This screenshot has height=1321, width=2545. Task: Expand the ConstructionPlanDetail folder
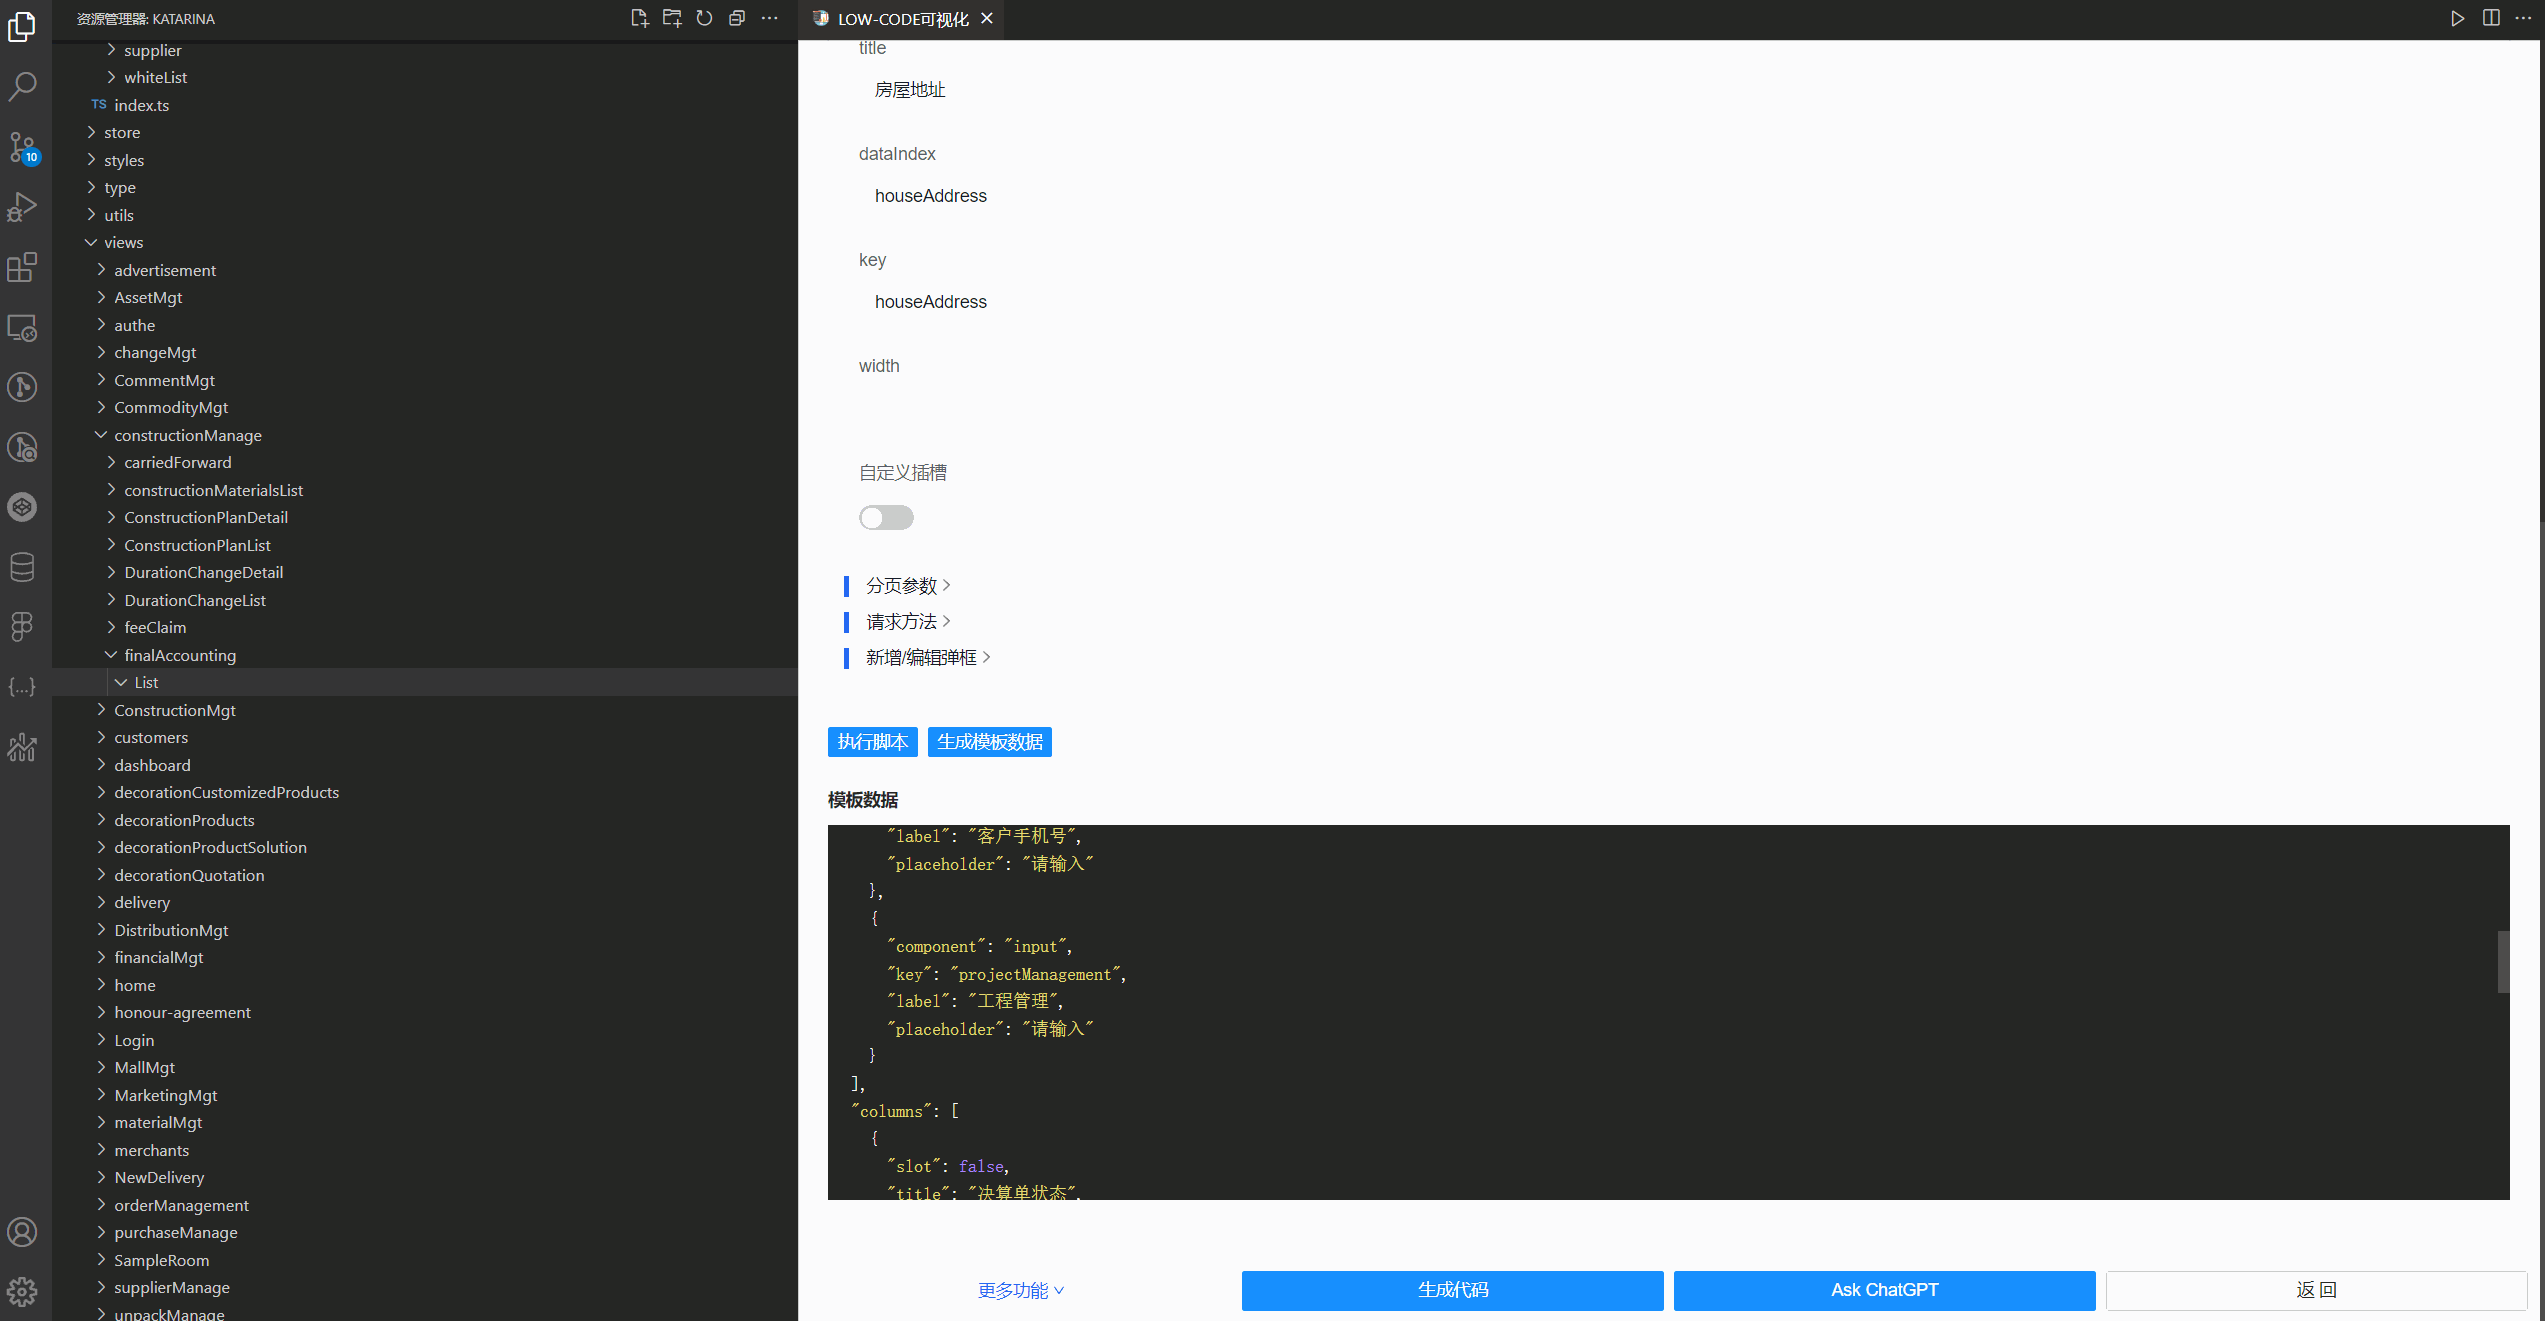(206, 517)
